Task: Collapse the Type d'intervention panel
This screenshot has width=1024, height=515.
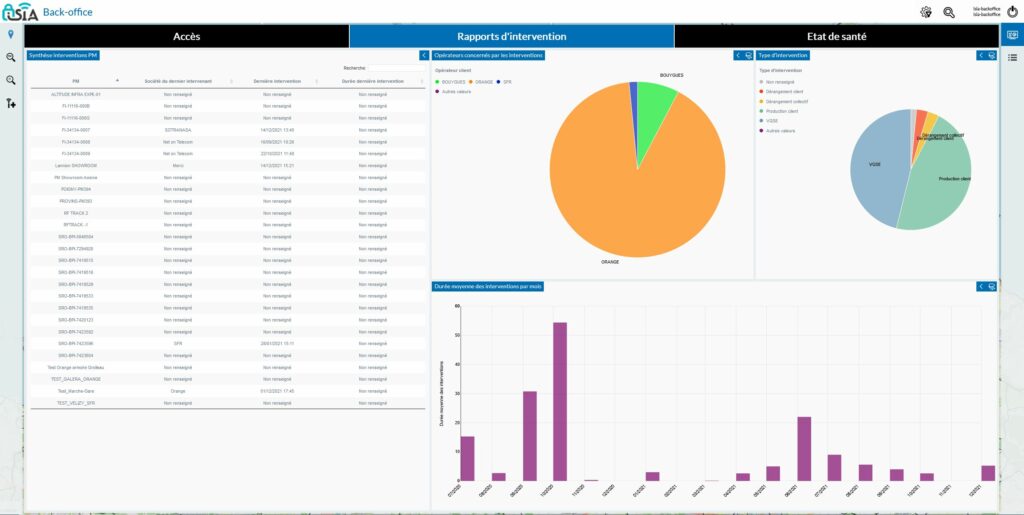Action: (x=981, y=55)
